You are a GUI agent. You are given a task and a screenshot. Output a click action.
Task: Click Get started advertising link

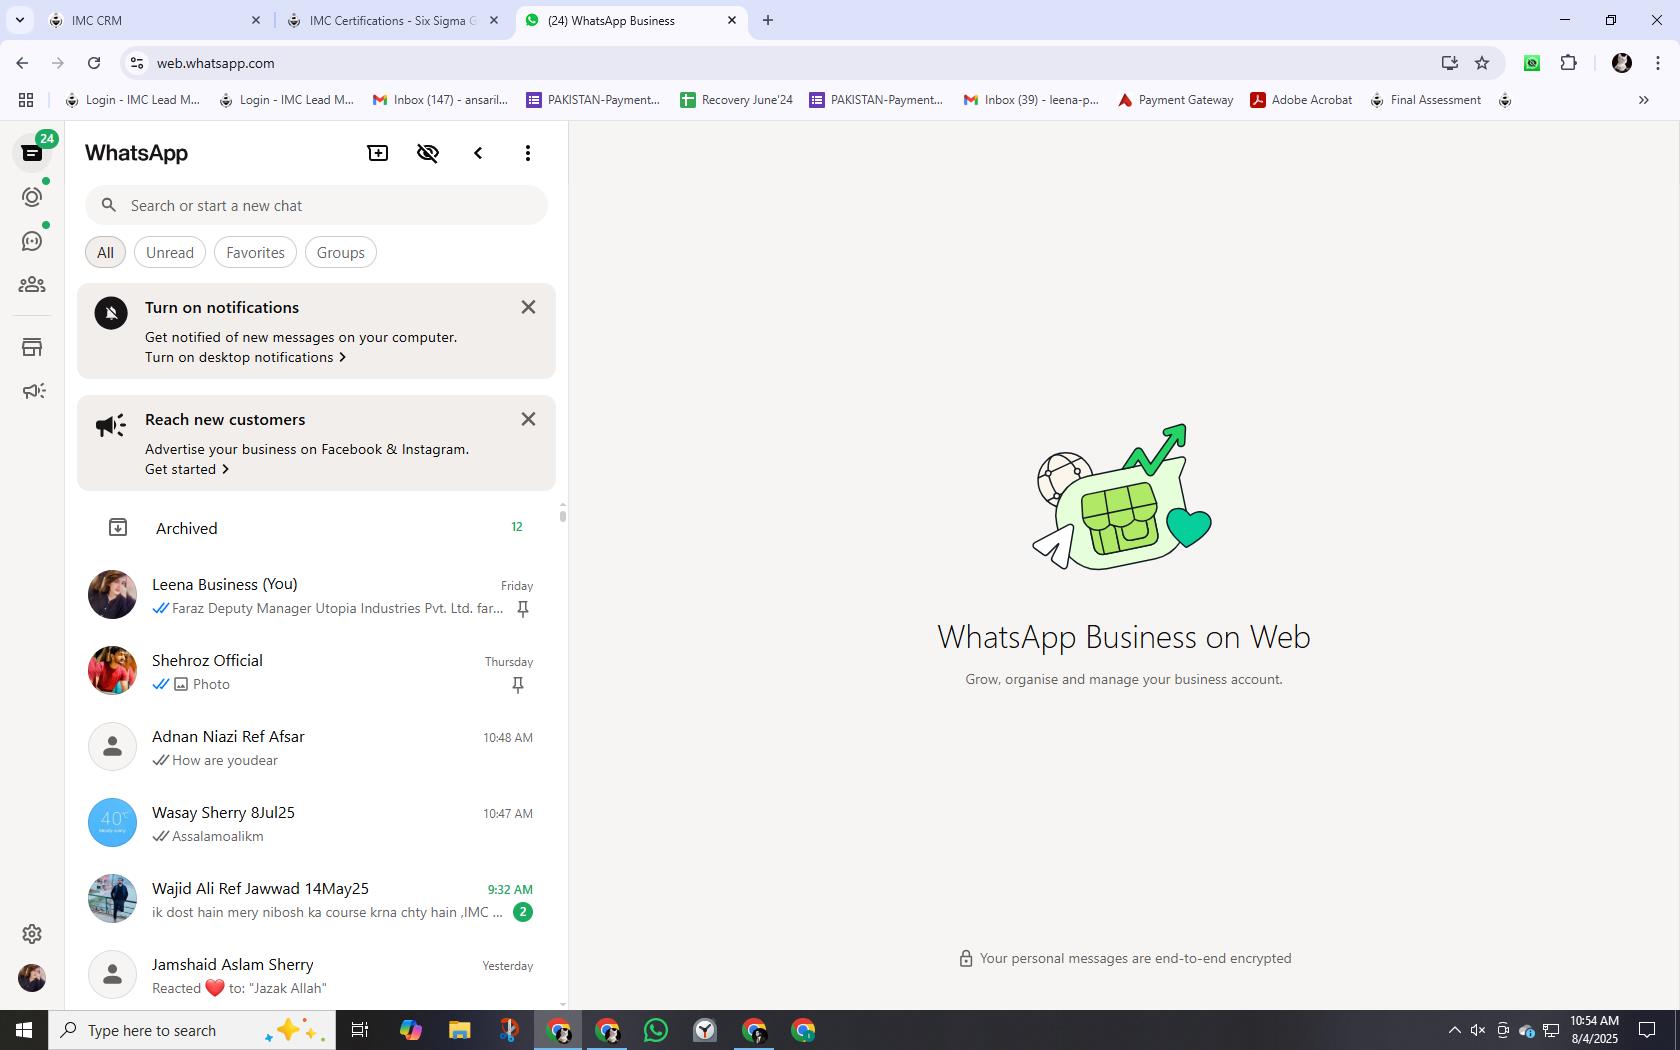tap(187, 469)
